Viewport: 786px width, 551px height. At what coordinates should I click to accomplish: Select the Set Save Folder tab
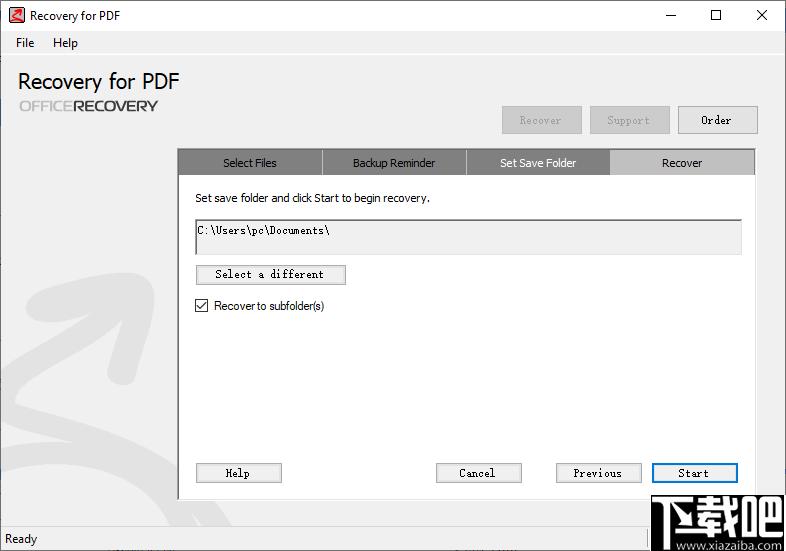(538, 162)
